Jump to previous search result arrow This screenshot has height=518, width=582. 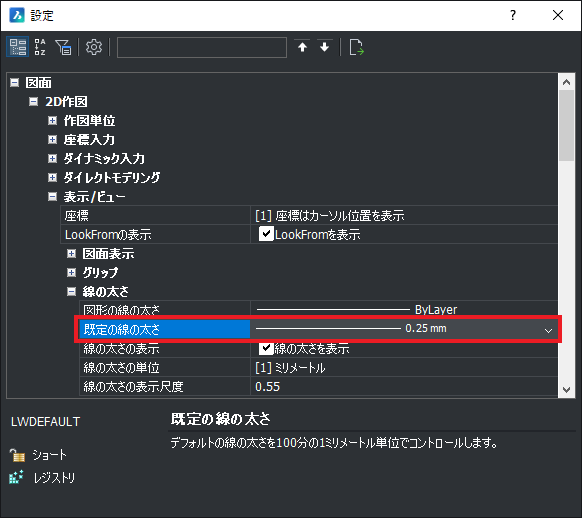[303, 47]
